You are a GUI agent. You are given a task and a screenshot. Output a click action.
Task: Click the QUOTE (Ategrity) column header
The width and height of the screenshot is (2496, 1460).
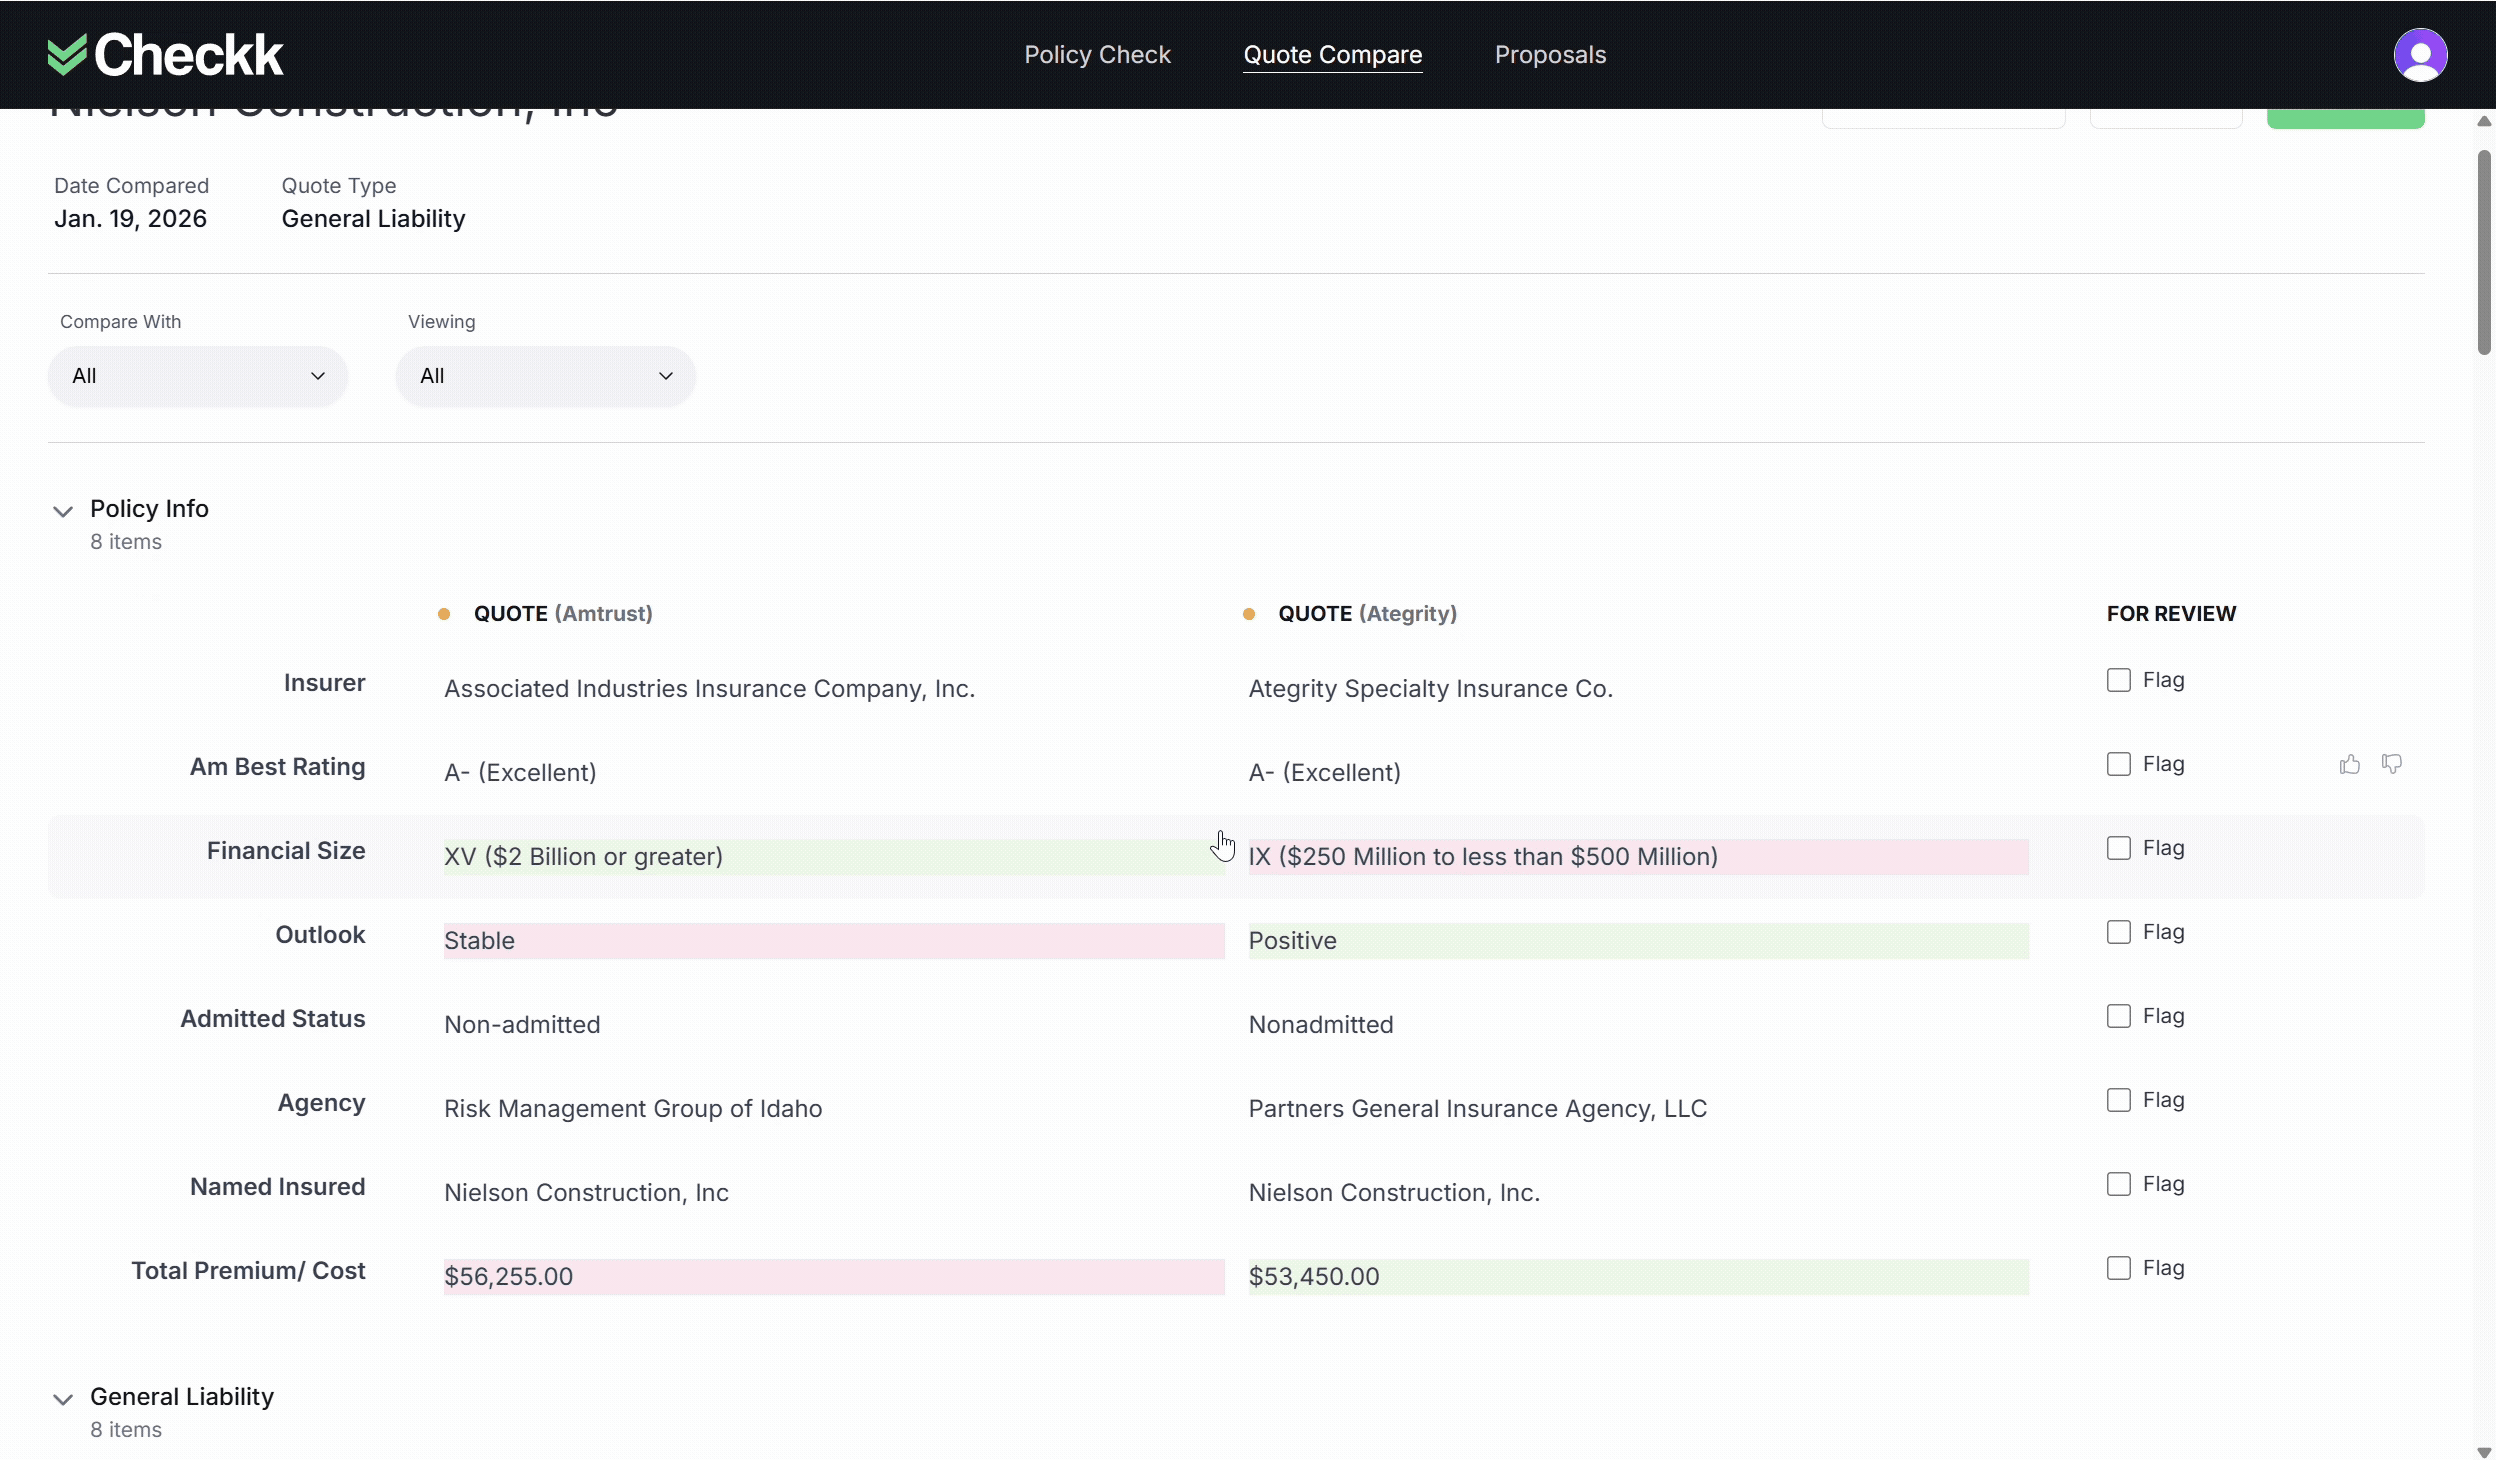pos(1367,614)
